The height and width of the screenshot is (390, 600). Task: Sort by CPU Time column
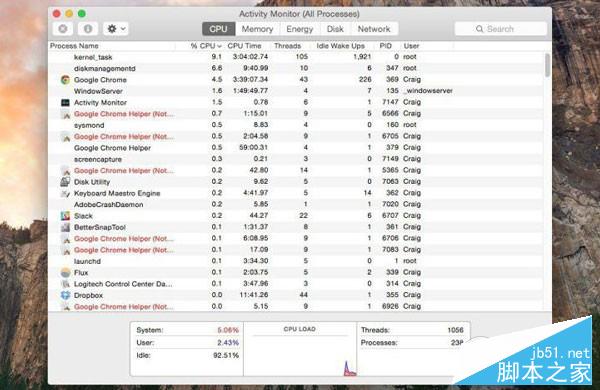245,46
